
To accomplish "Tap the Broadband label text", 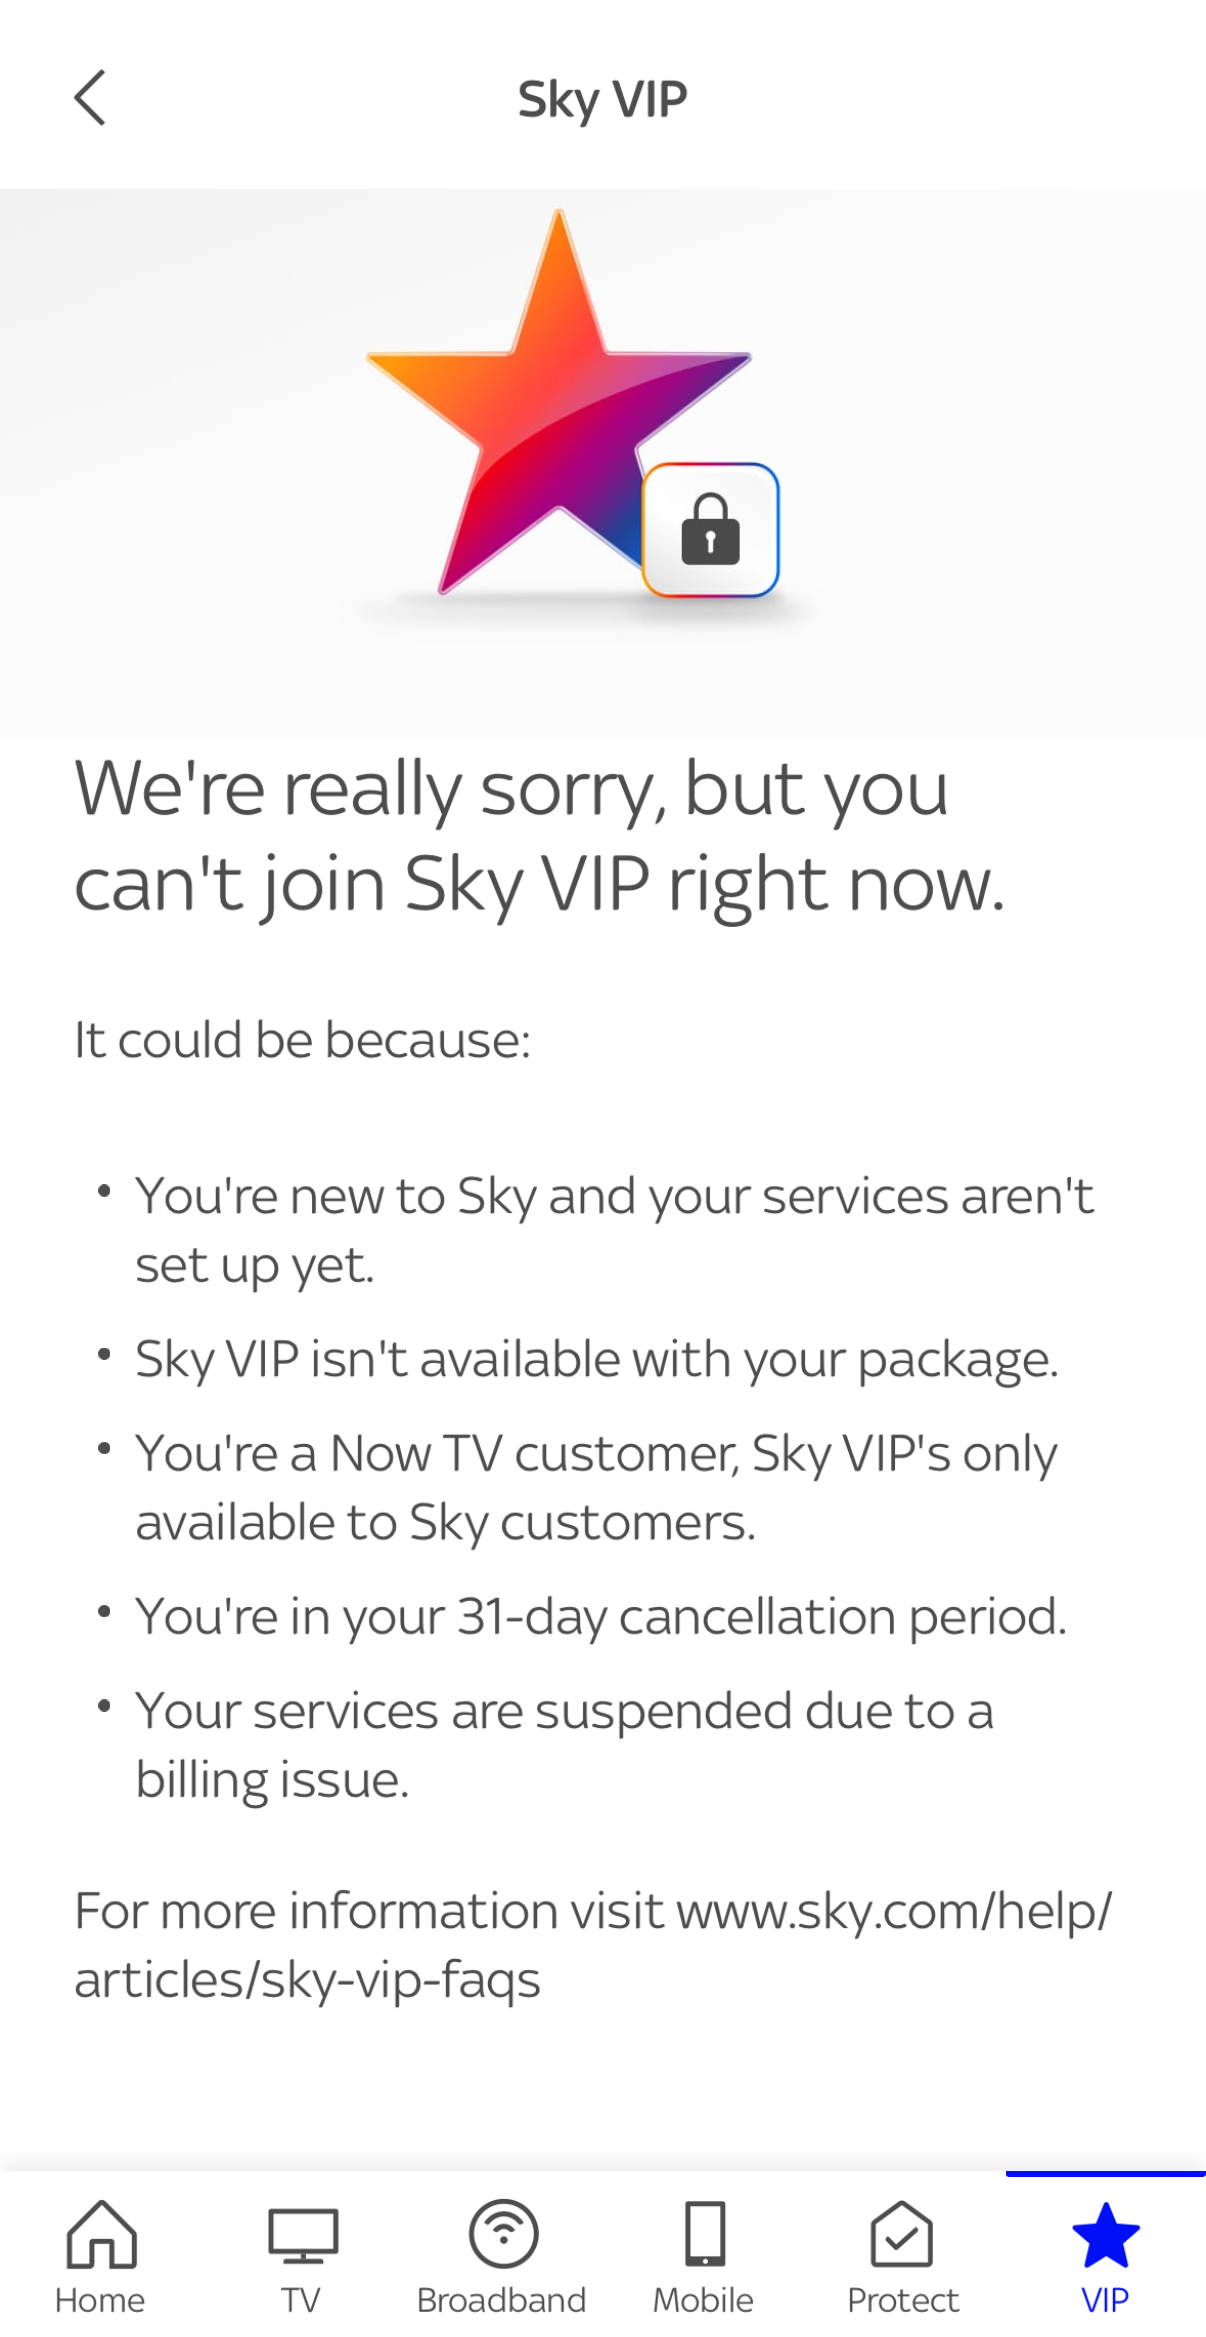I will click(x=502, y=2299).
